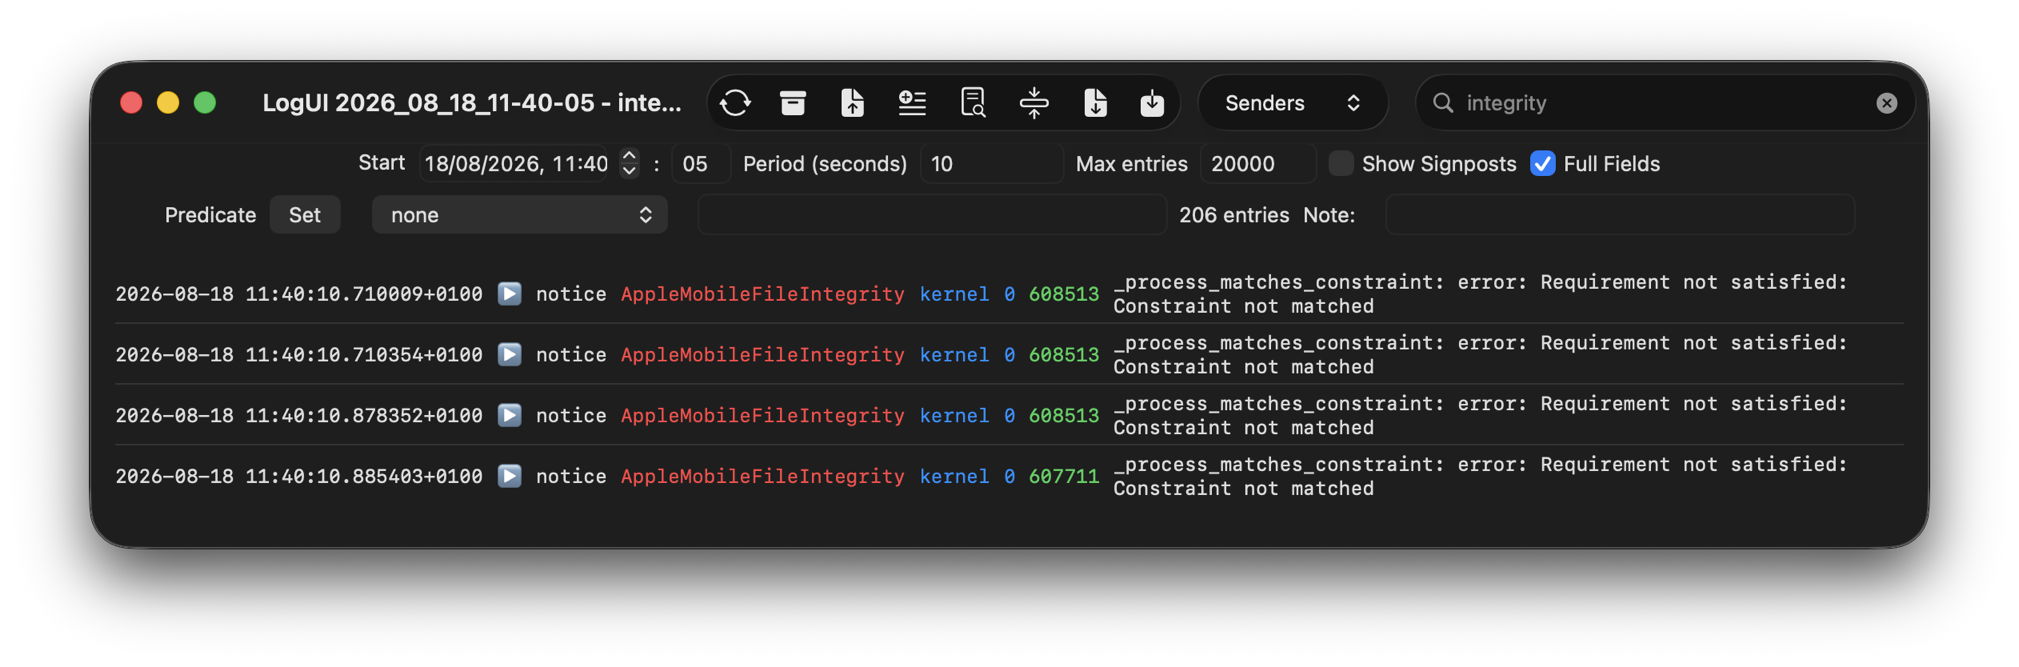Click 'kernel' in the 11:40:10.710354 row
This screenshot has width=2019, height=667.
tap(954, 355)
